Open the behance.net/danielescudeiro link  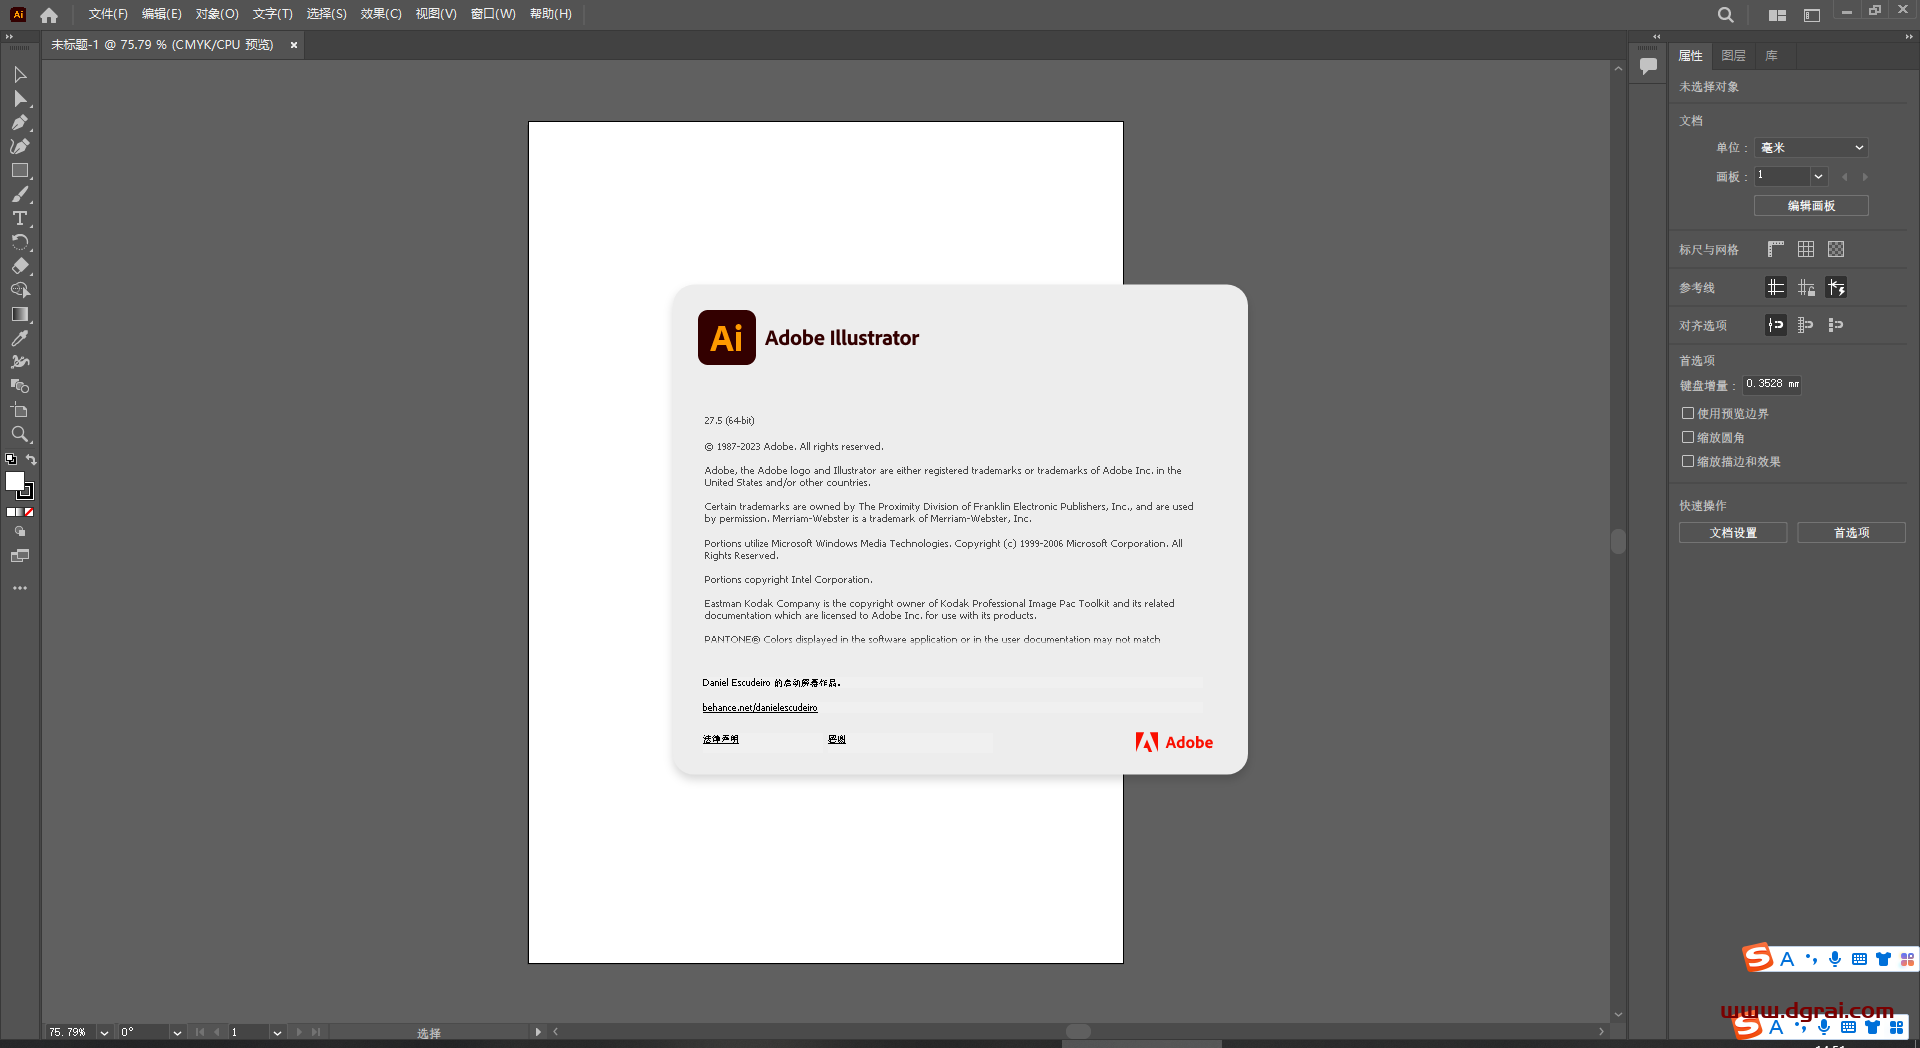(760, 707)
